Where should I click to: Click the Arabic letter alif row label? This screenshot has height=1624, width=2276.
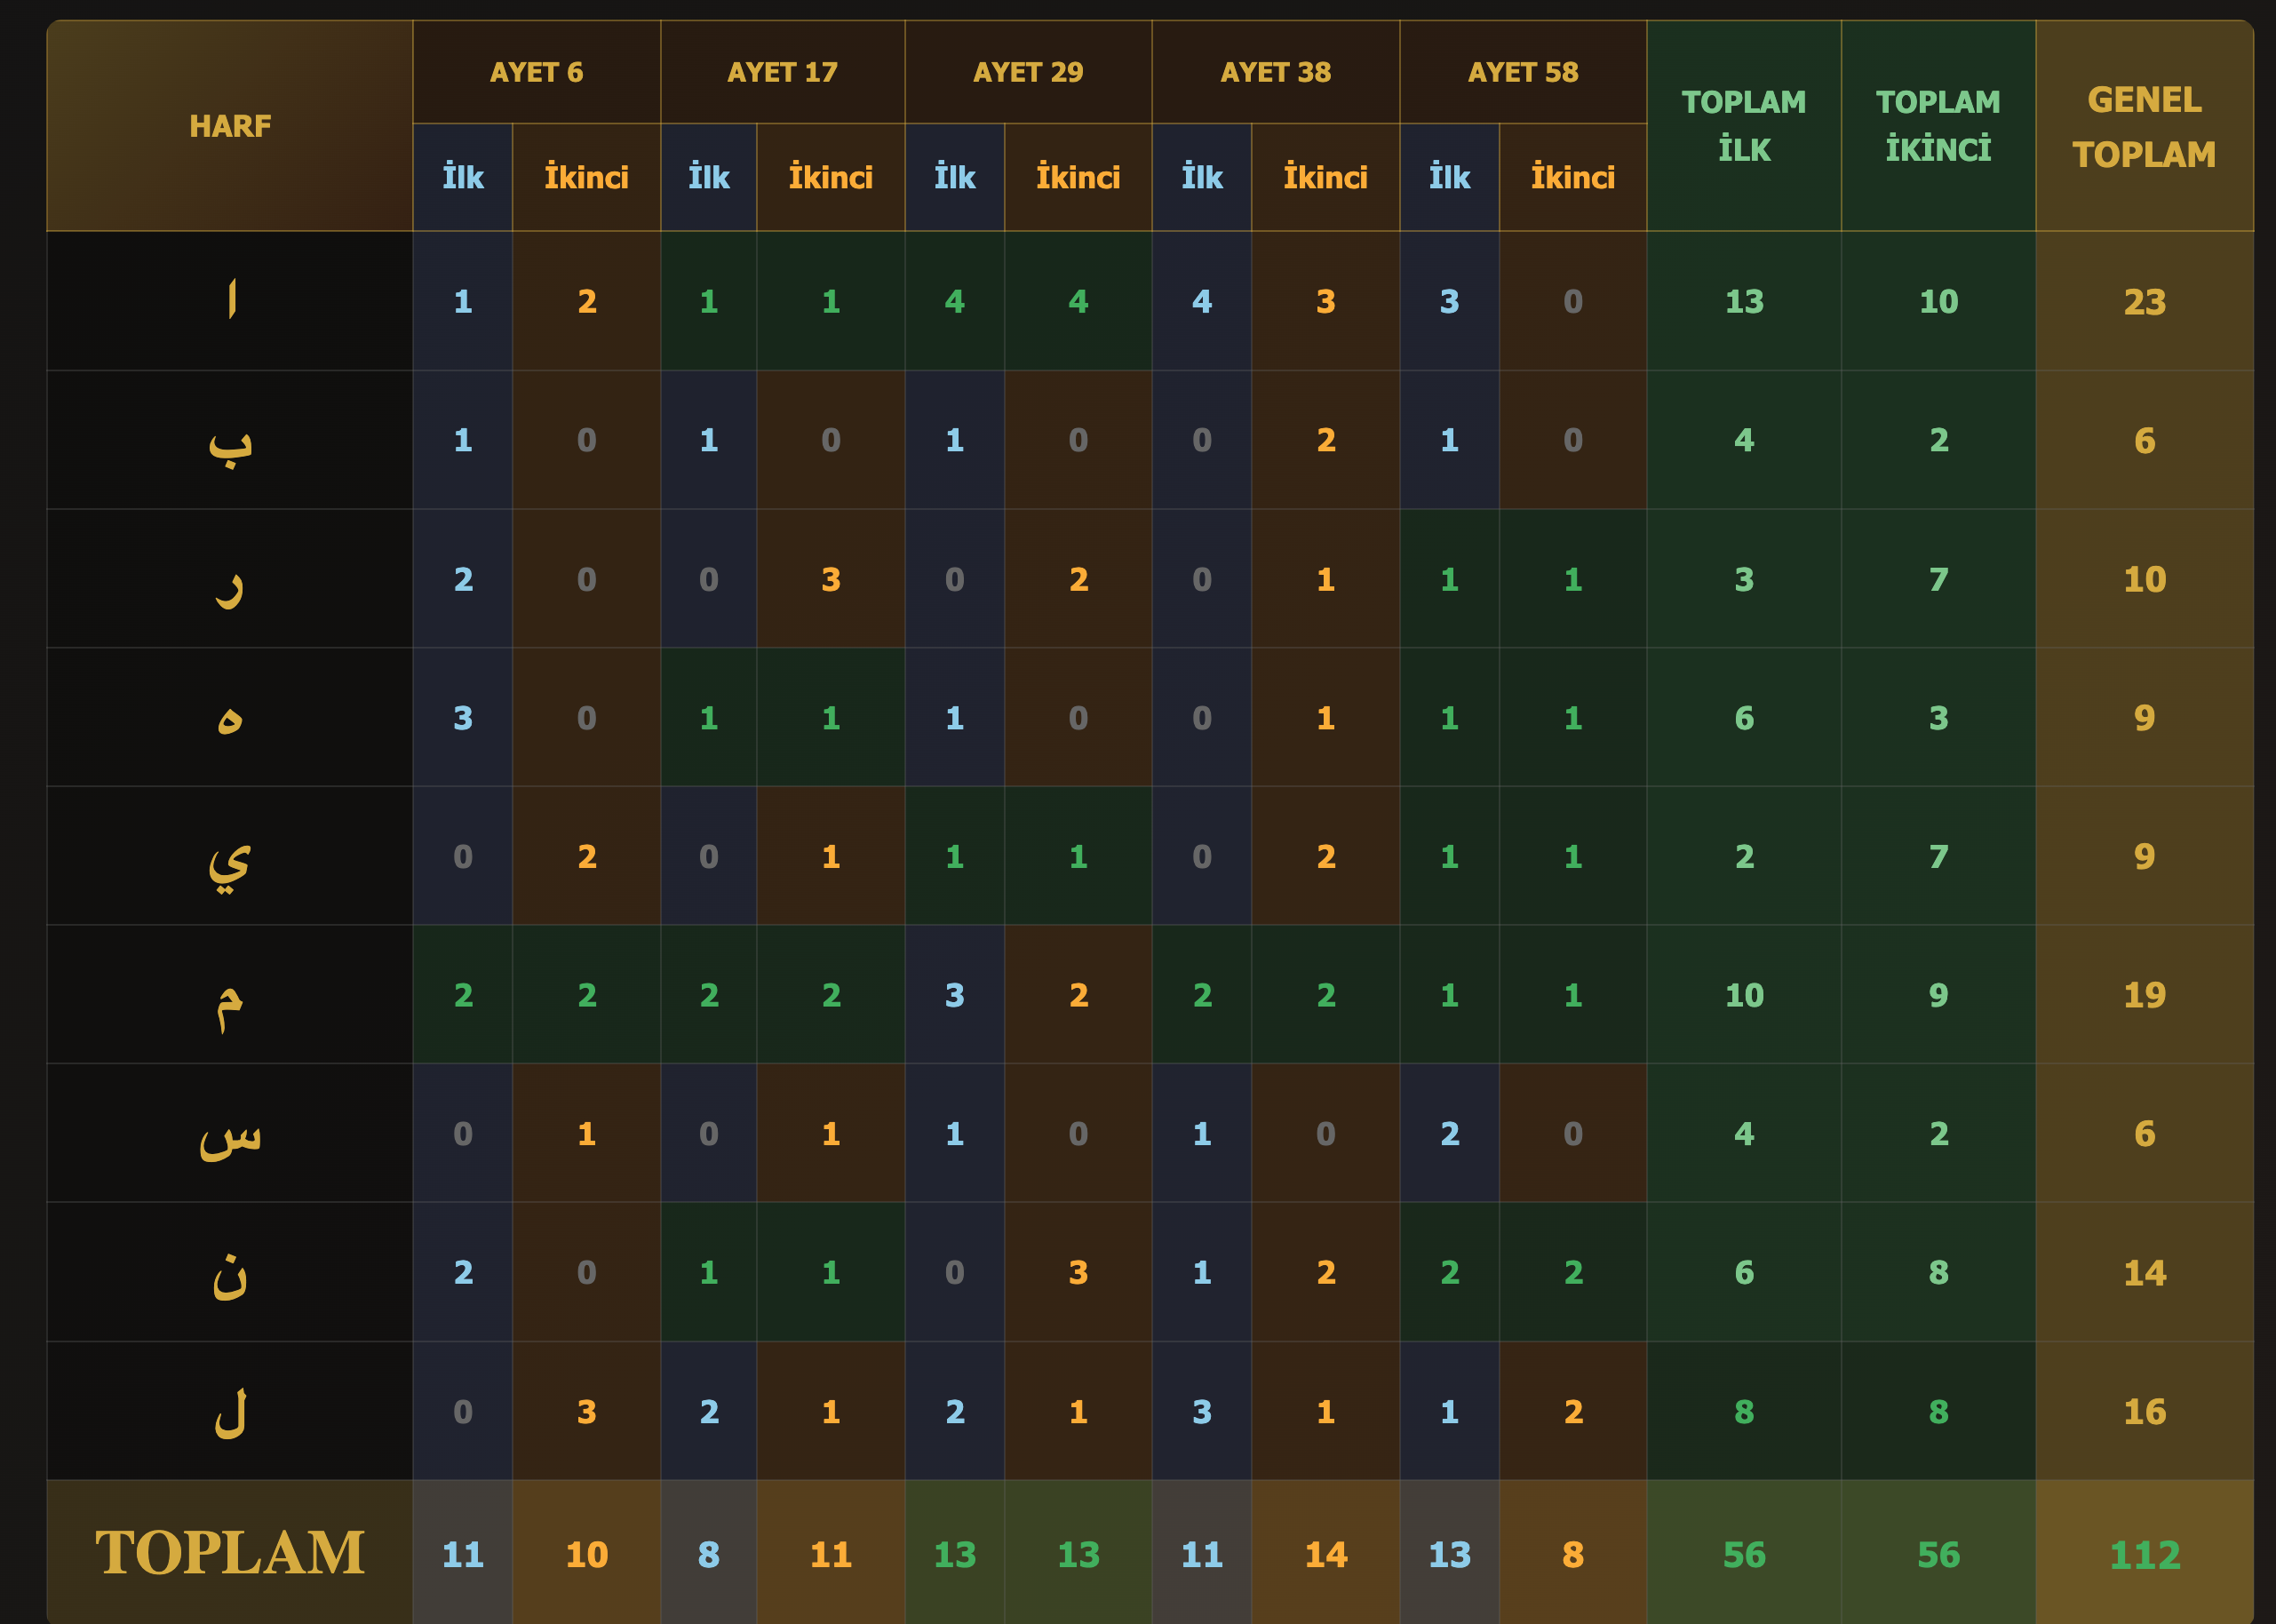229,301
